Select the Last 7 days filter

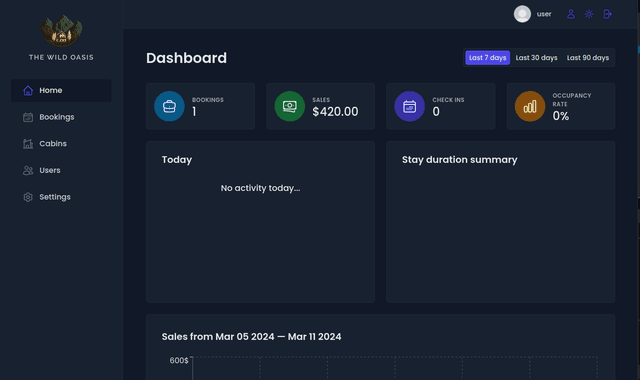click(487, 58)
